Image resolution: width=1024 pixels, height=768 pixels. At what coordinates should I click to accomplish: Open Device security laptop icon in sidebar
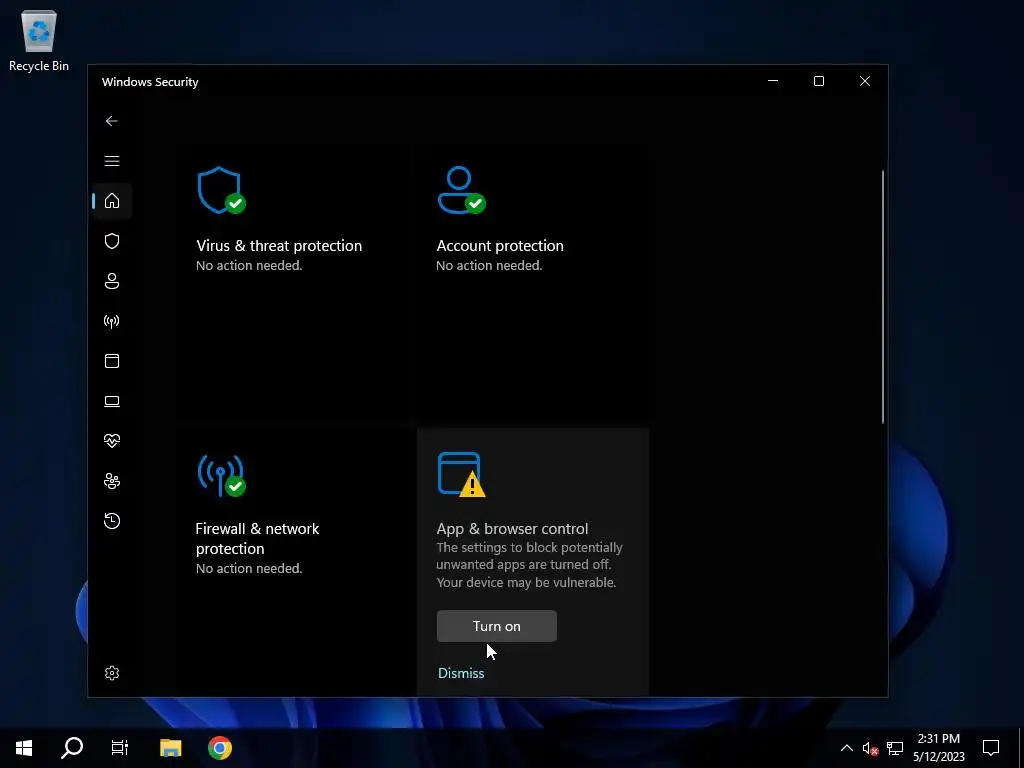(x=112, y=401)
